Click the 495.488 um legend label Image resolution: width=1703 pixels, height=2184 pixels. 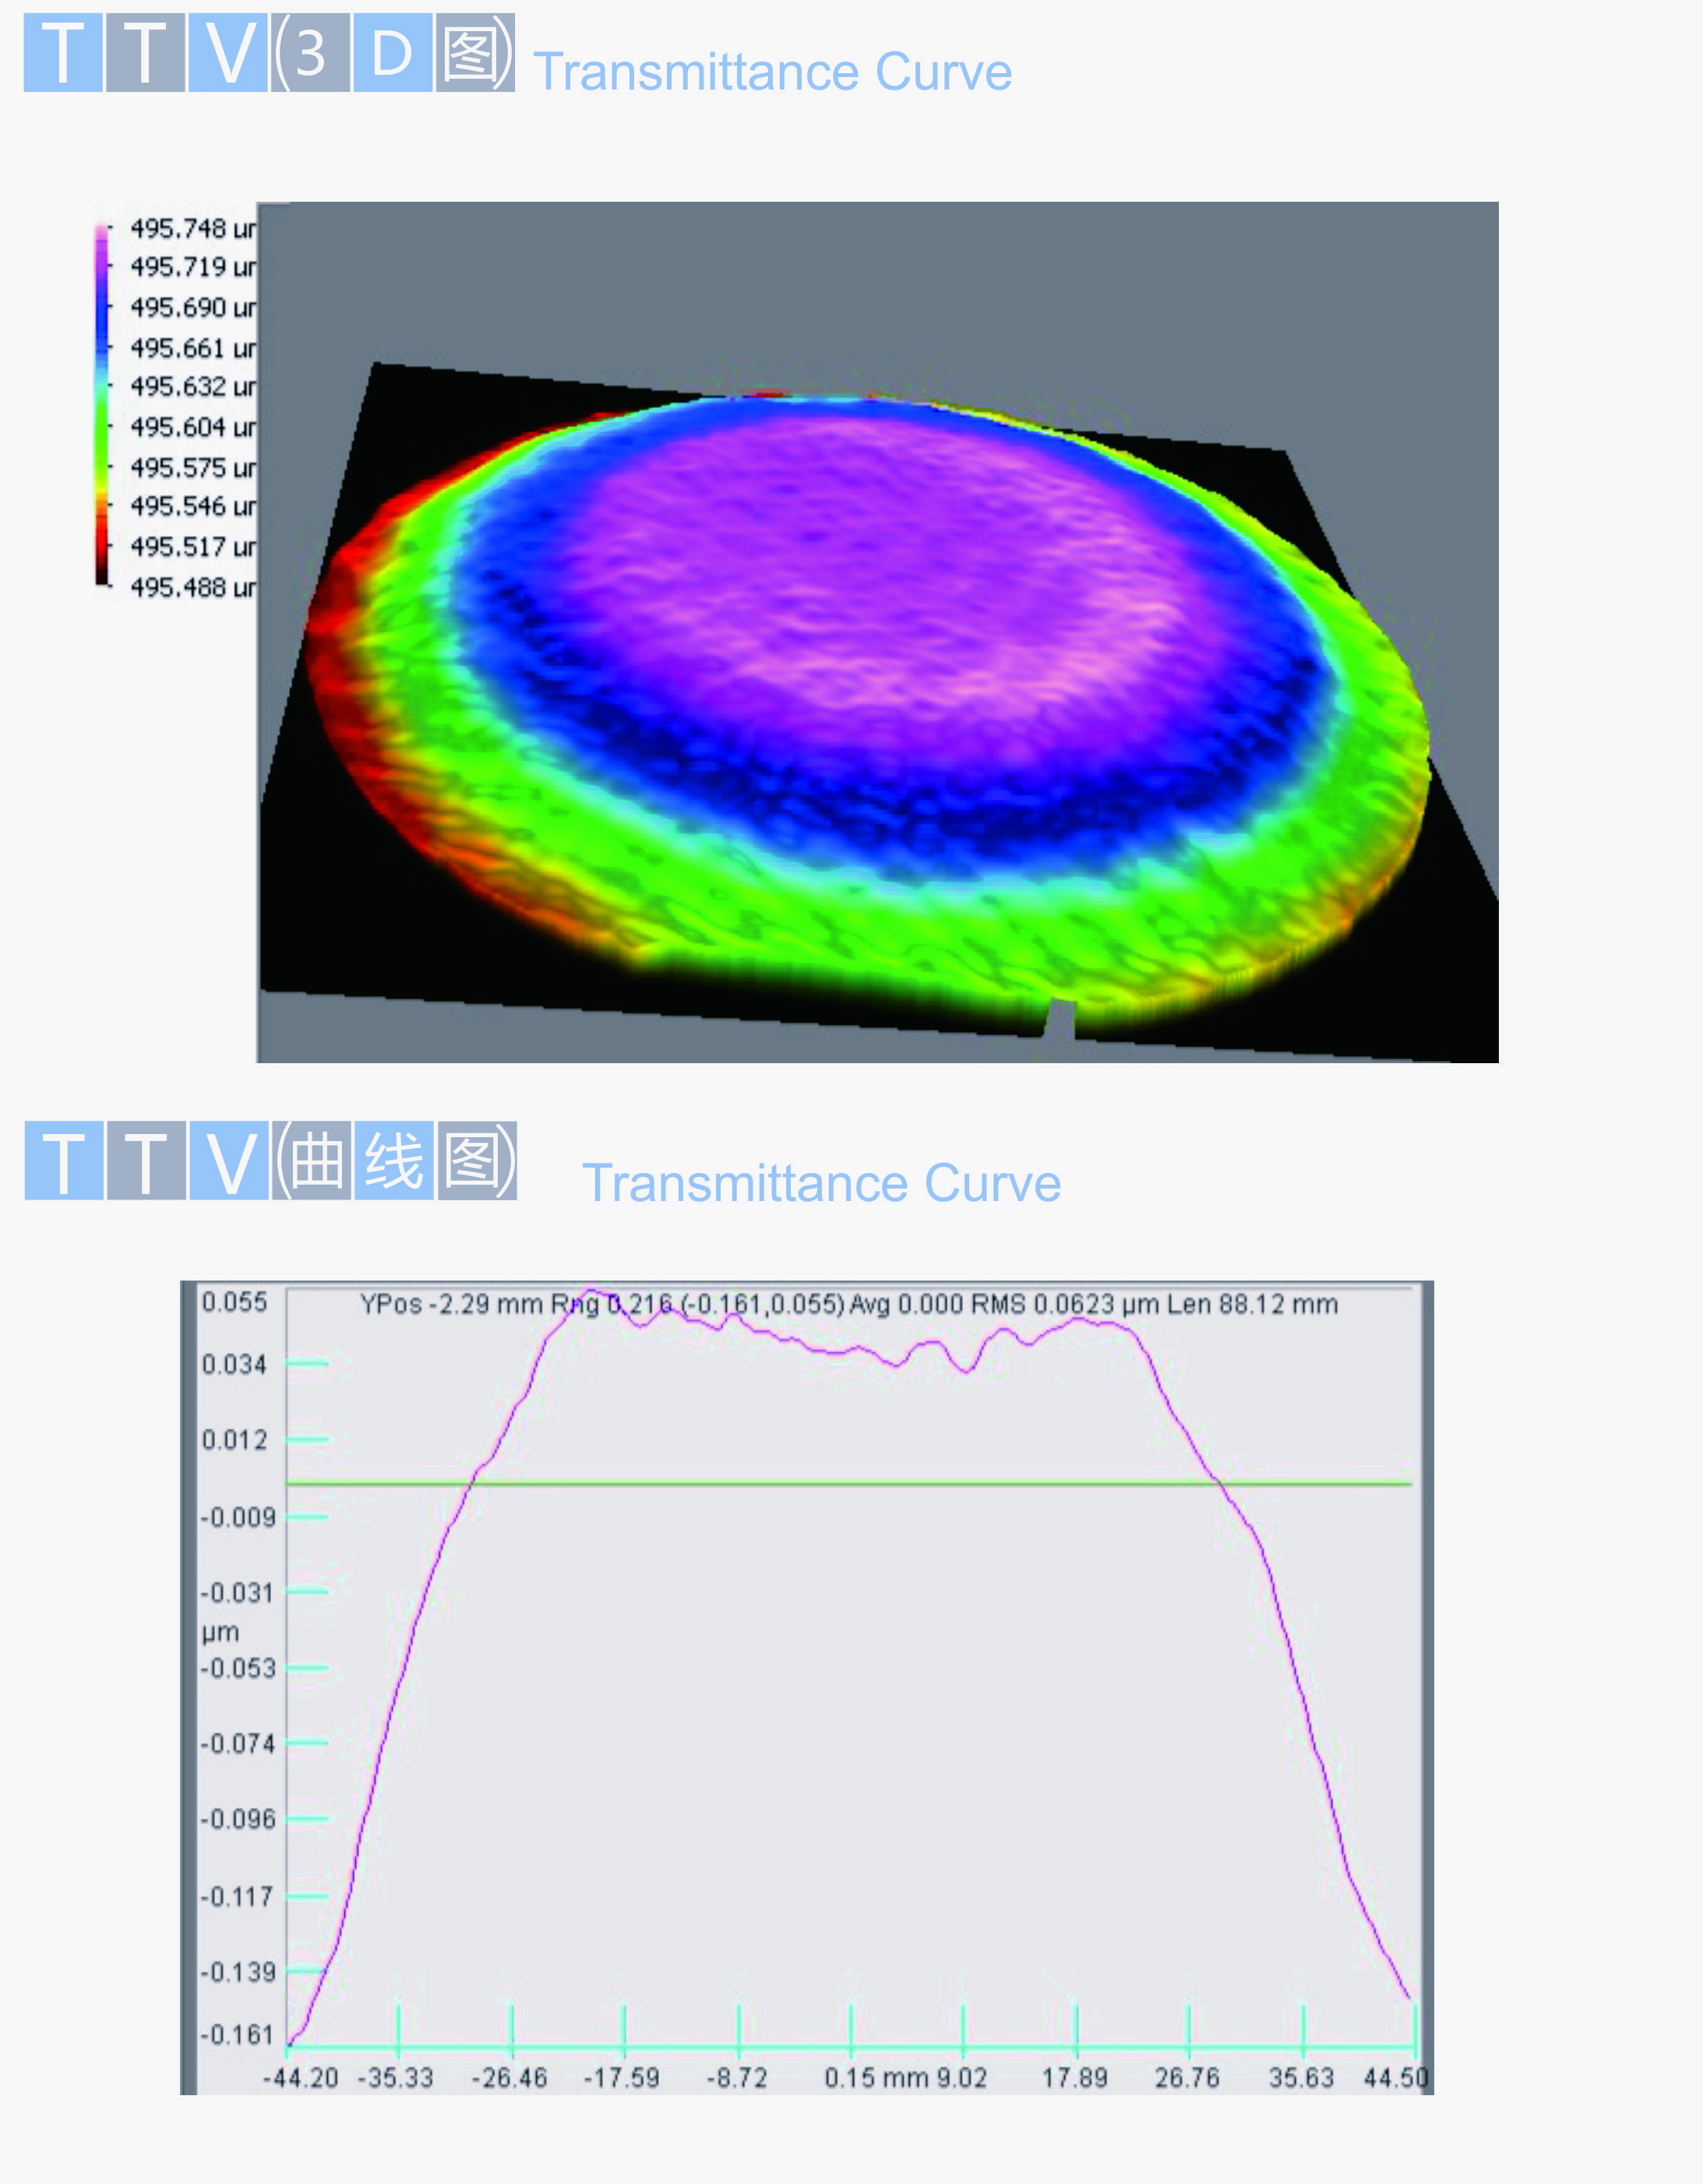[x=192, y=587]
